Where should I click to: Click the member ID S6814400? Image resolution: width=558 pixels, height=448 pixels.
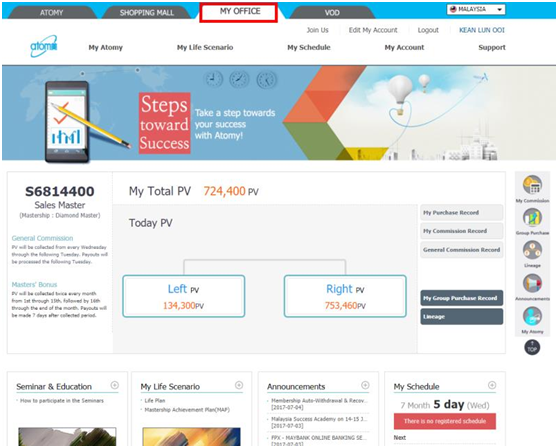click(x=60, y=191)
